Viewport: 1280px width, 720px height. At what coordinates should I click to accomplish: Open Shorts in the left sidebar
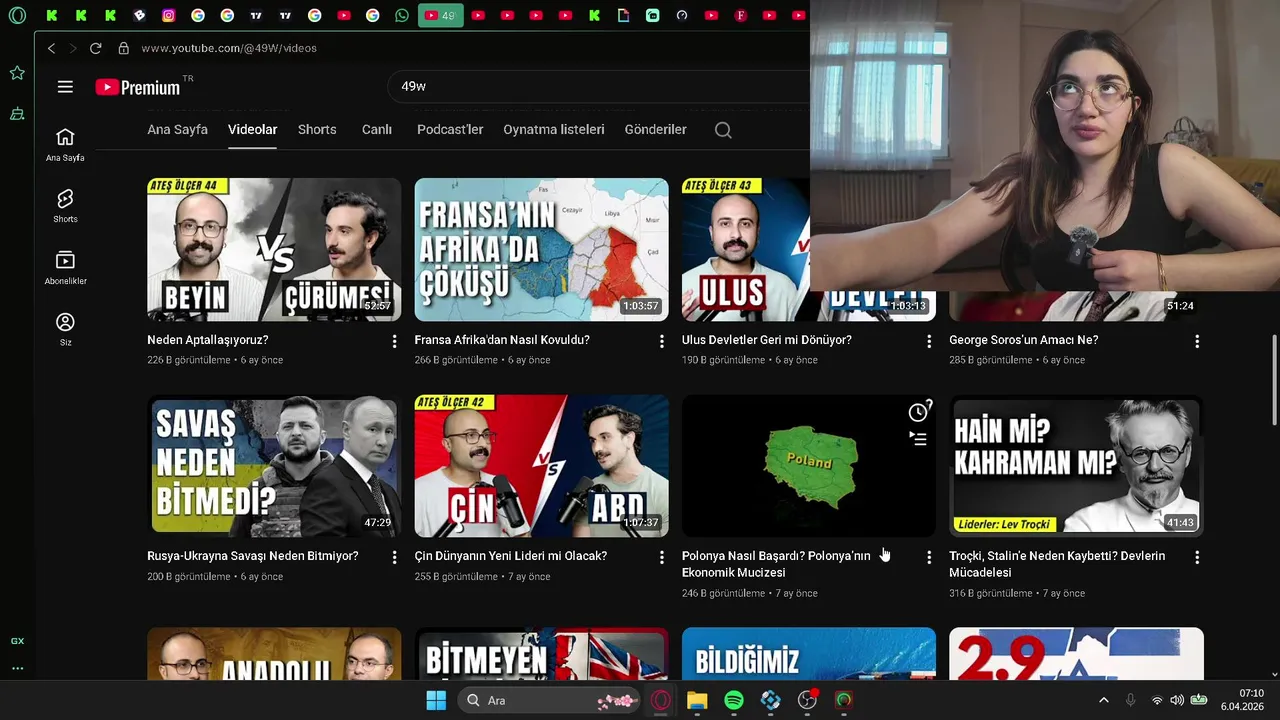tap(65, 206)
